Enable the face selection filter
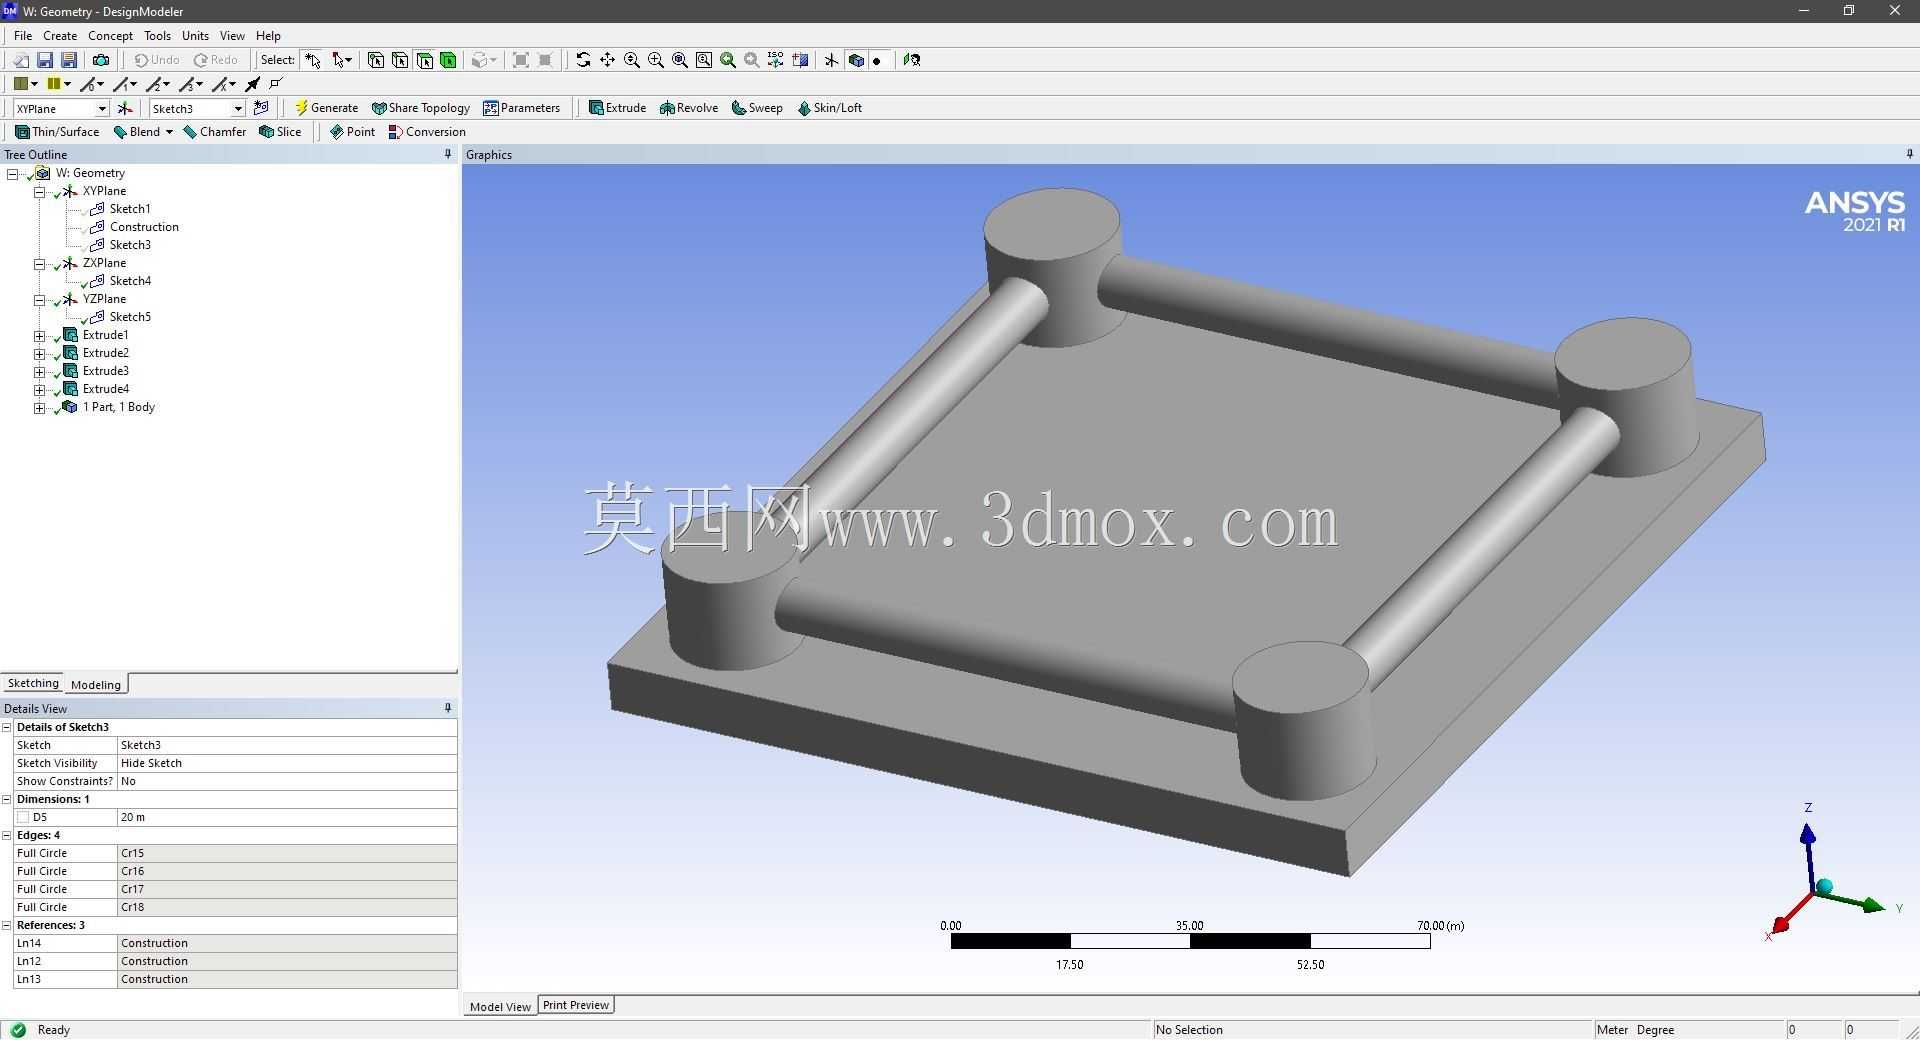1920x1040 pixels. pyautogui.click(x=425, y=60)
